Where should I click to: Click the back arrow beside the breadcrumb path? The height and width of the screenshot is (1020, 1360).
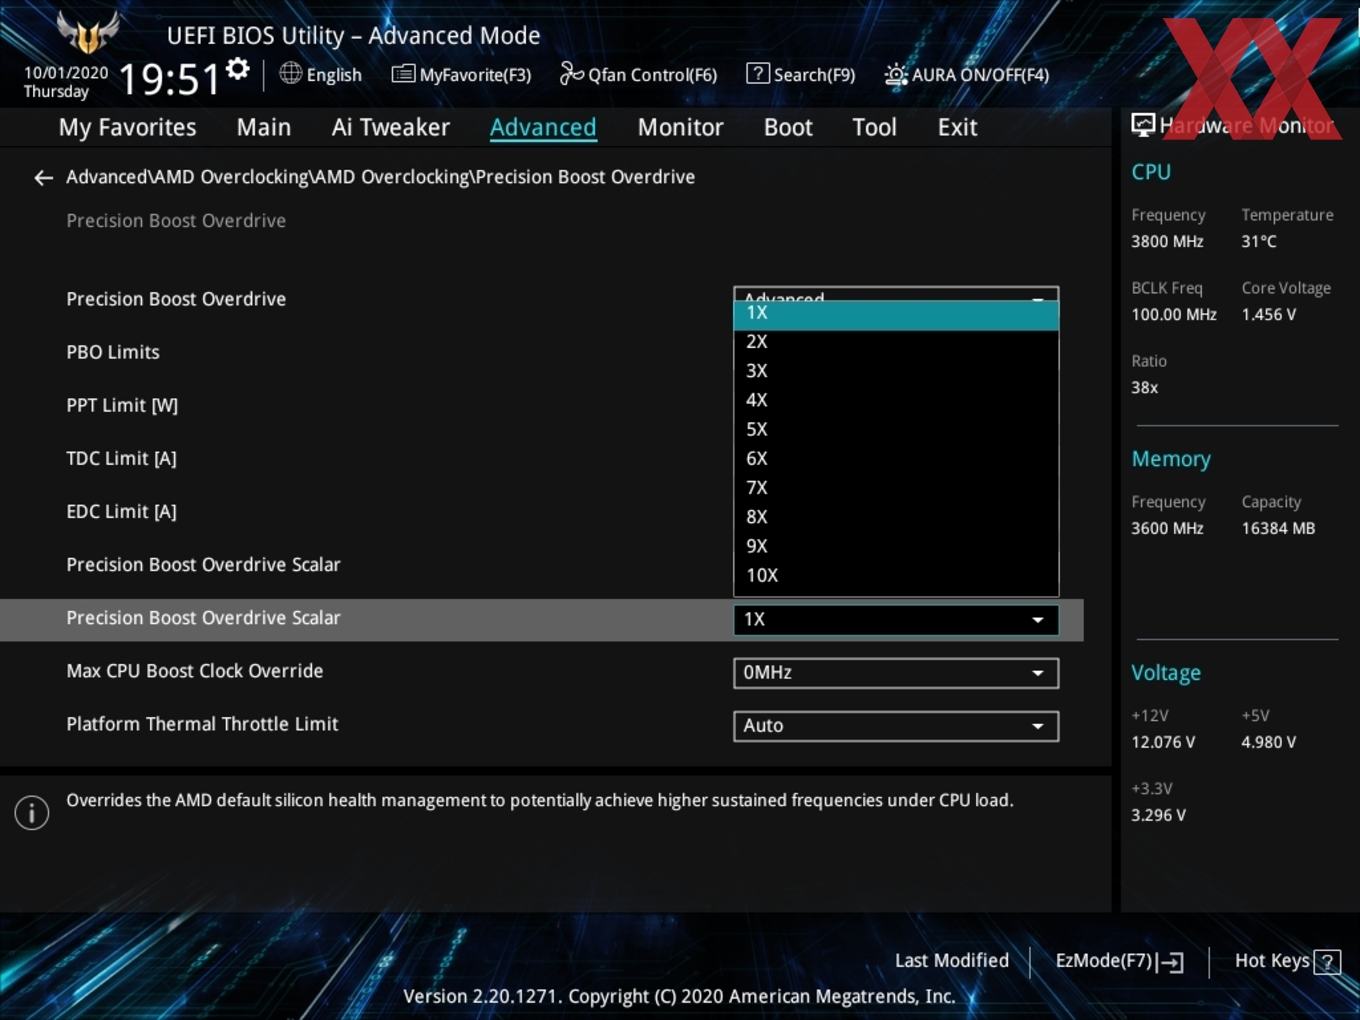pyautogui.click(x=43, y=178)
